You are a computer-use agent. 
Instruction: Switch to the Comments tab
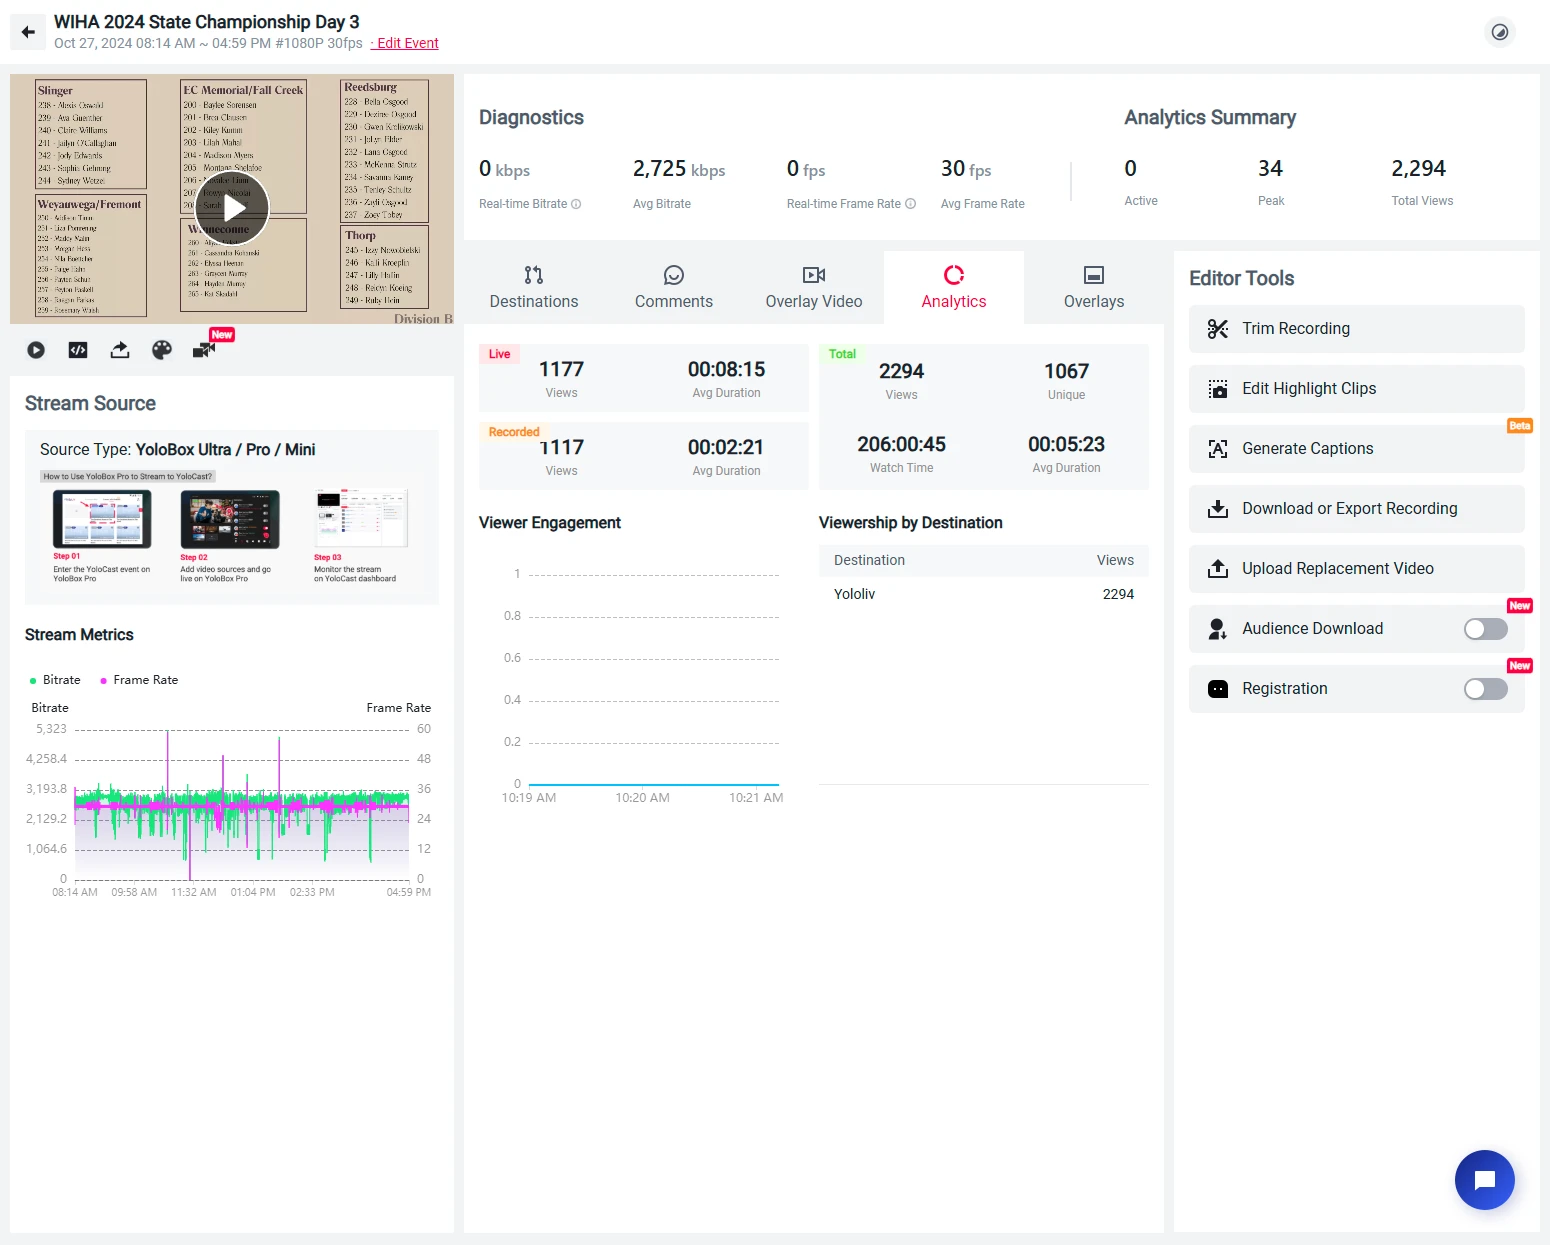pos(673,287)
